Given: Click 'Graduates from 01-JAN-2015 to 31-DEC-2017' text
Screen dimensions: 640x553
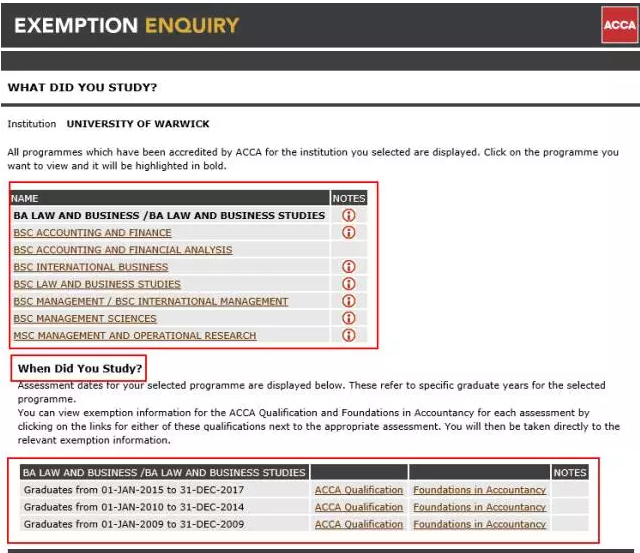Looking at the screenshot, I should (x=134, y=490).
